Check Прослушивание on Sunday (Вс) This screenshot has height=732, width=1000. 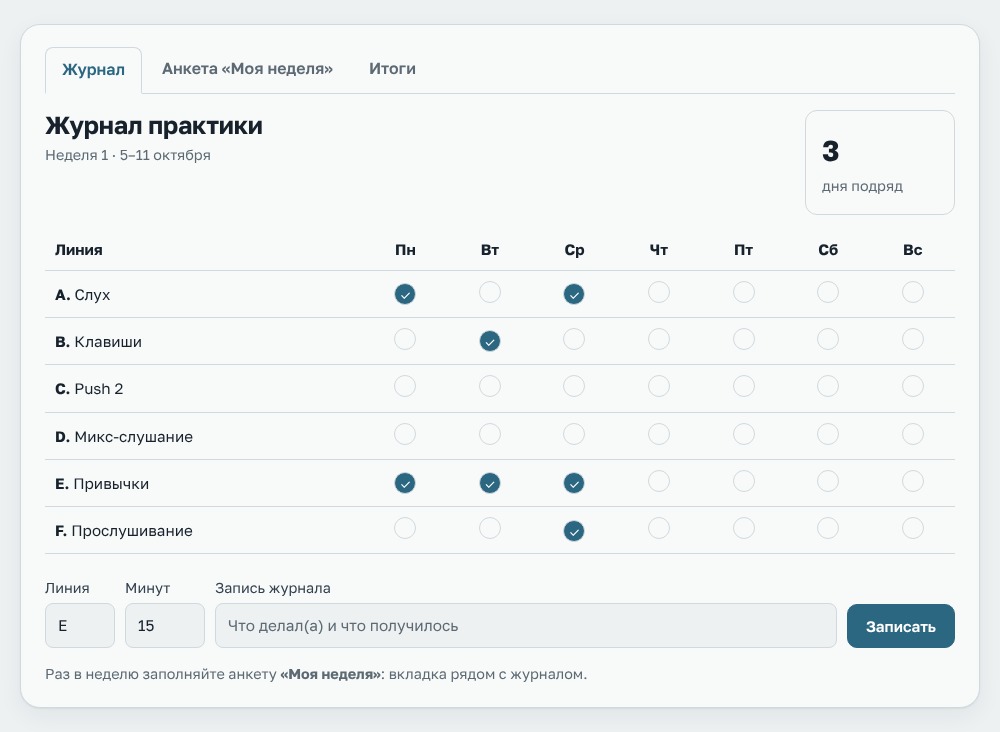coord(913,529)
